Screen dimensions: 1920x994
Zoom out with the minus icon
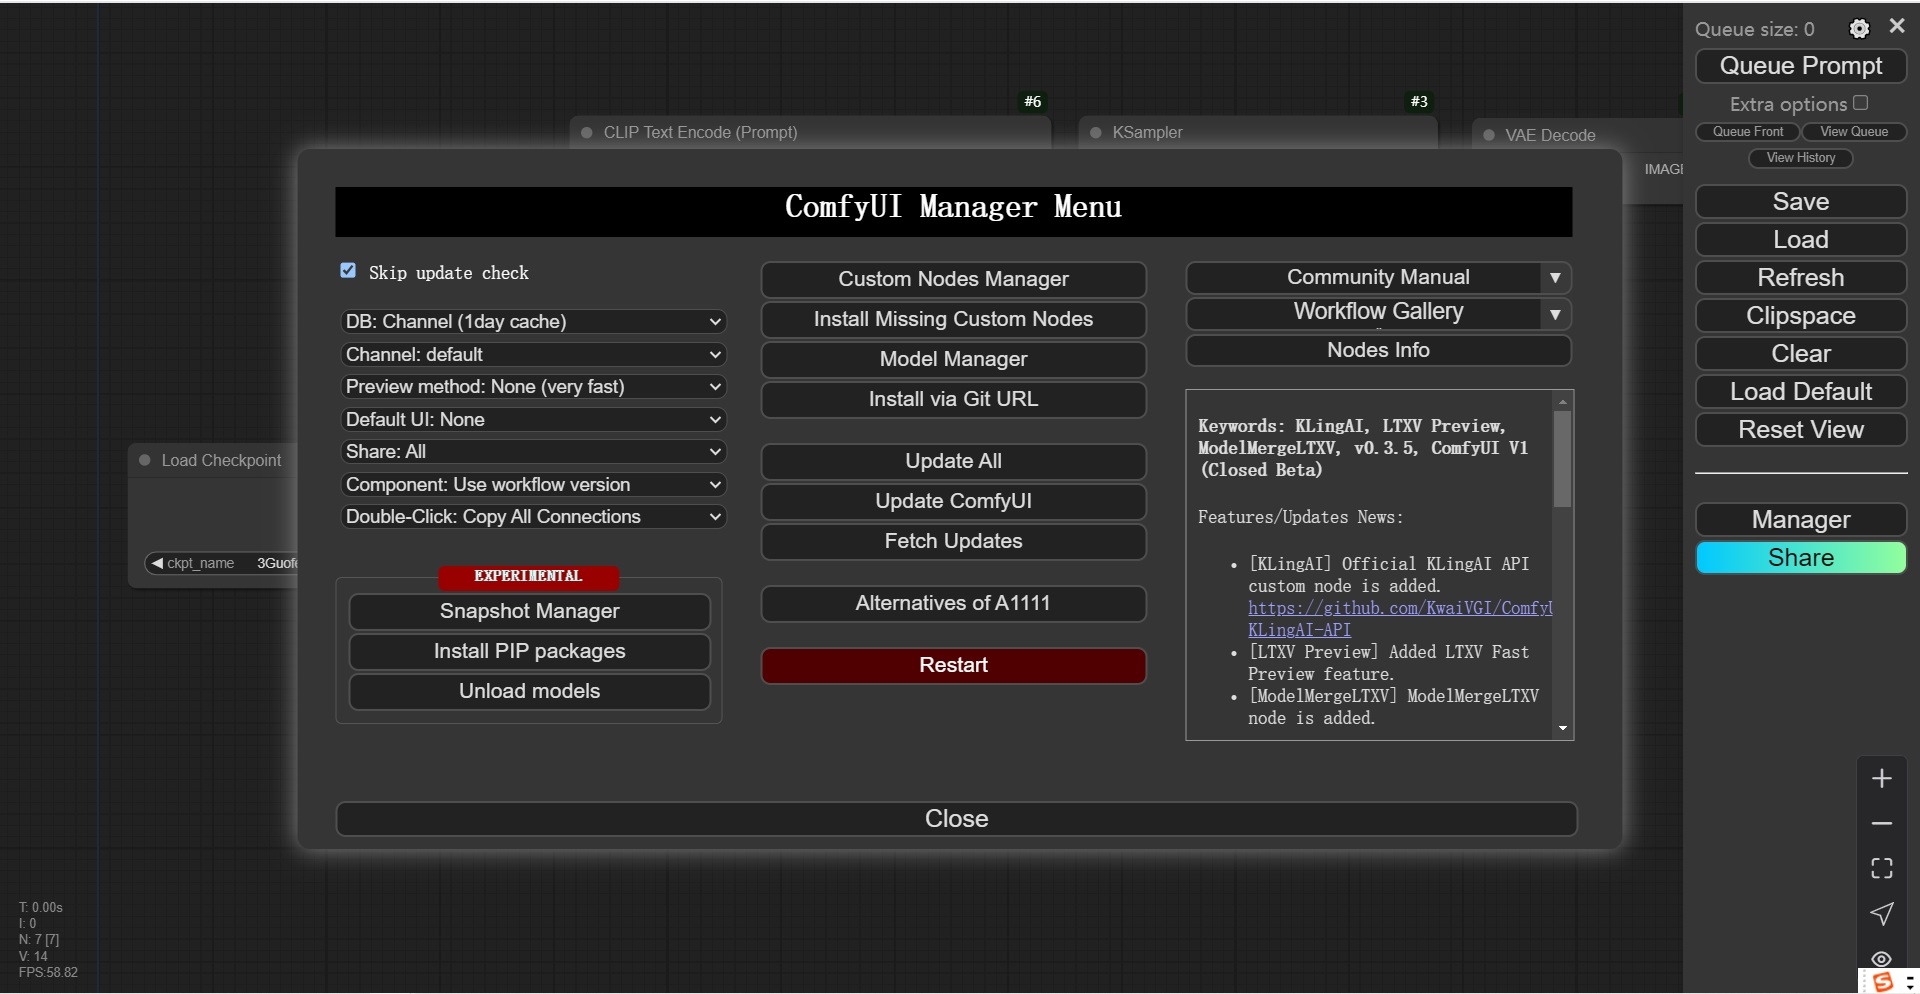pyautogui.click(x=1882, y=823)
